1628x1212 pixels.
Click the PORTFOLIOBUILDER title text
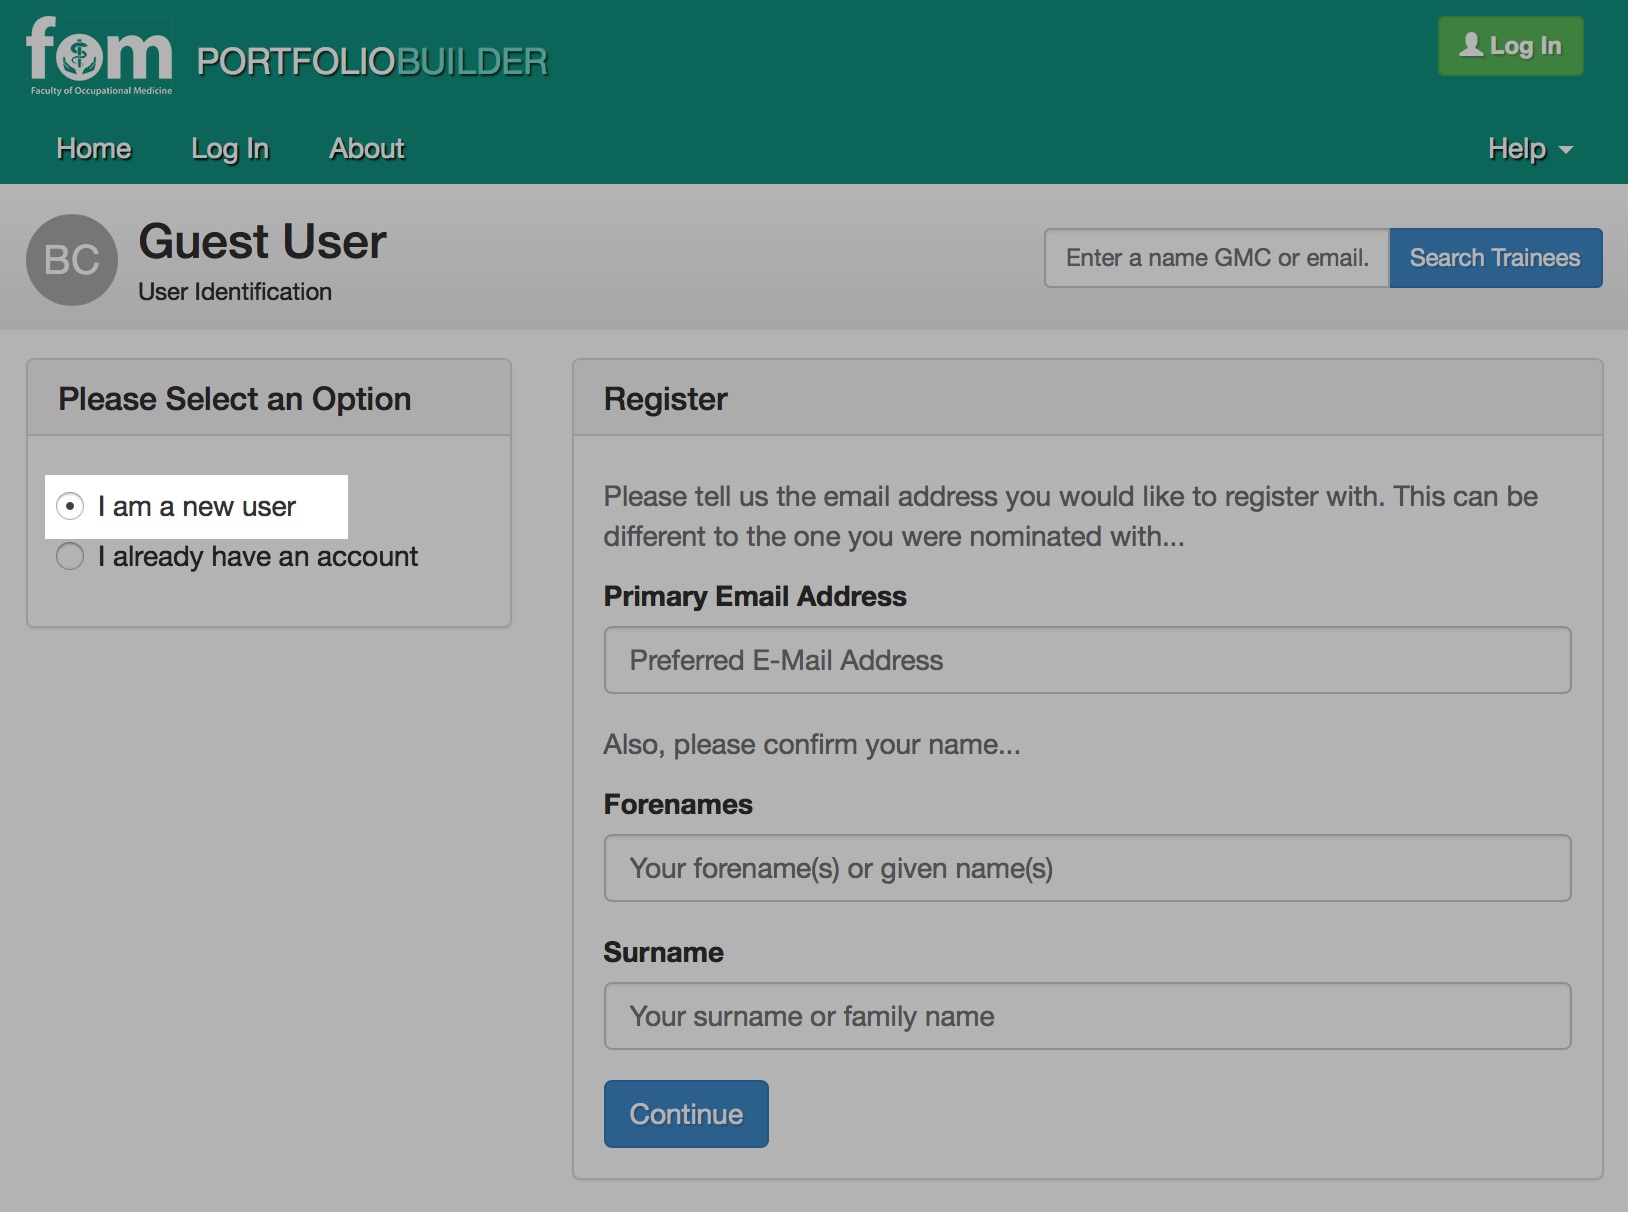[372, 62]
